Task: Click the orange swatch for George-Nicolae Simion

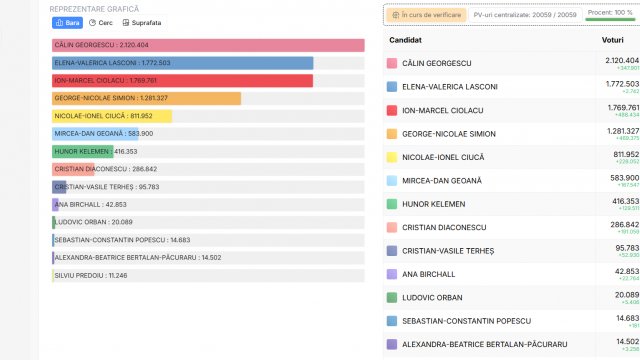Action: click(x=392, y=133)
